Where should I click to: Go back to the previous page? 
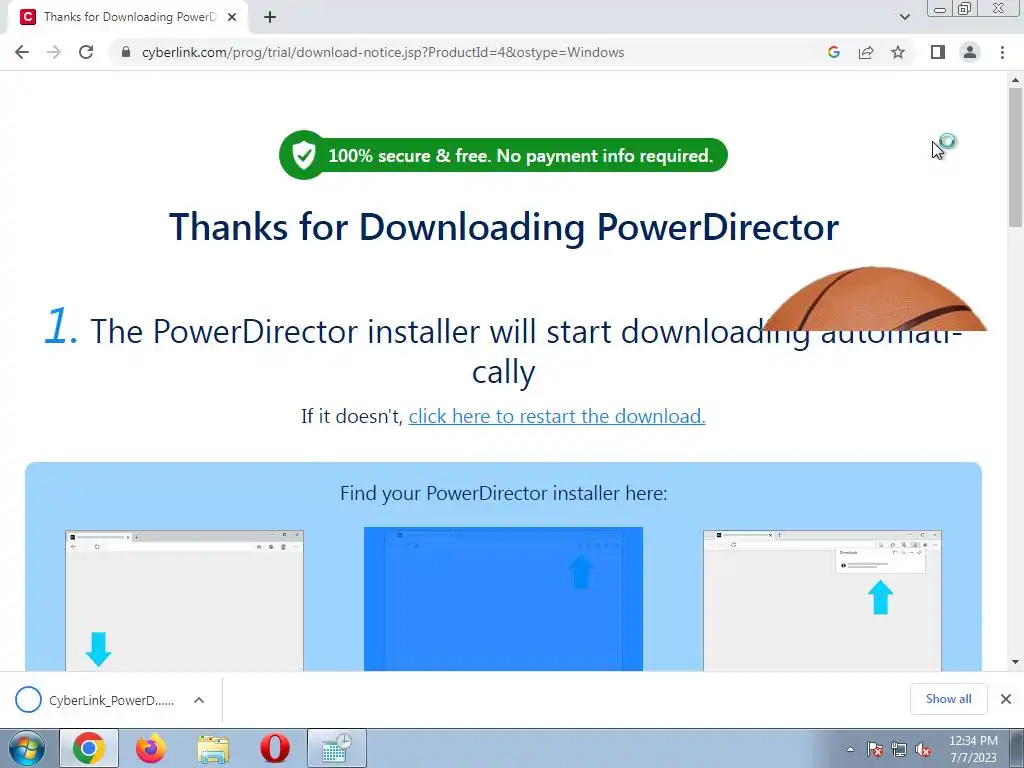click(22, 52)
